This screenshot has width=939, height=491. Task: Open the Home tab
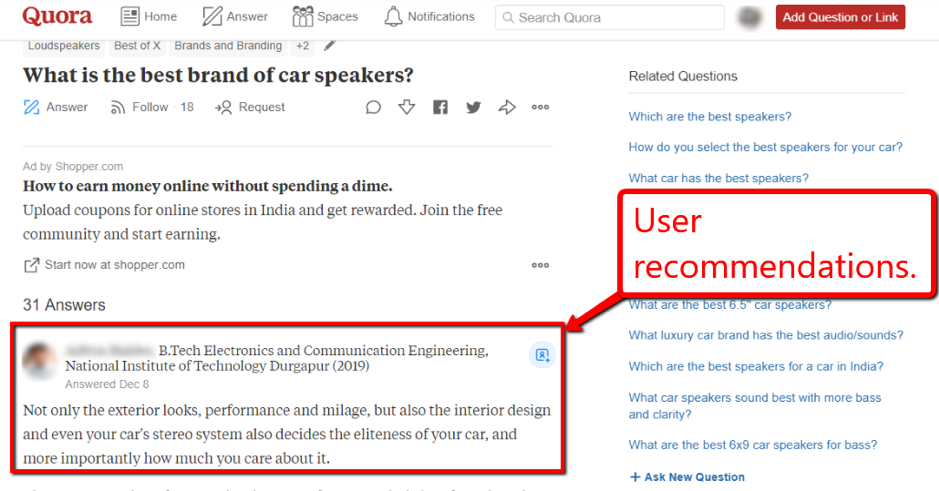[x=148, y=17]
